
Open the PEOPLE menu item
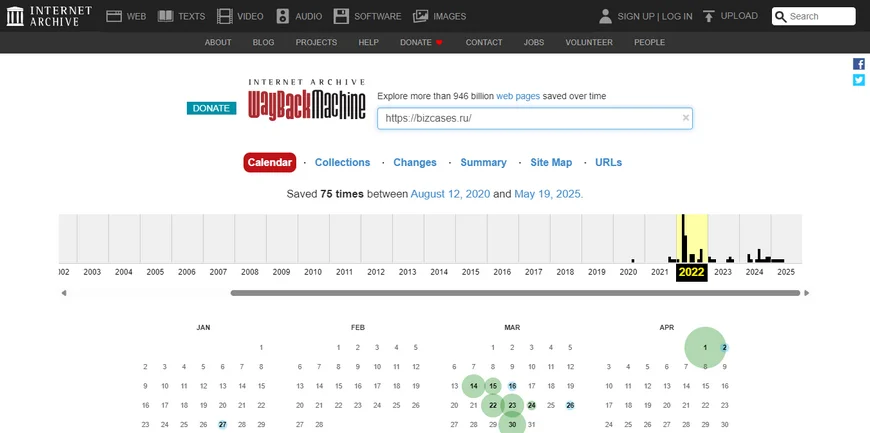click(650, 42)
